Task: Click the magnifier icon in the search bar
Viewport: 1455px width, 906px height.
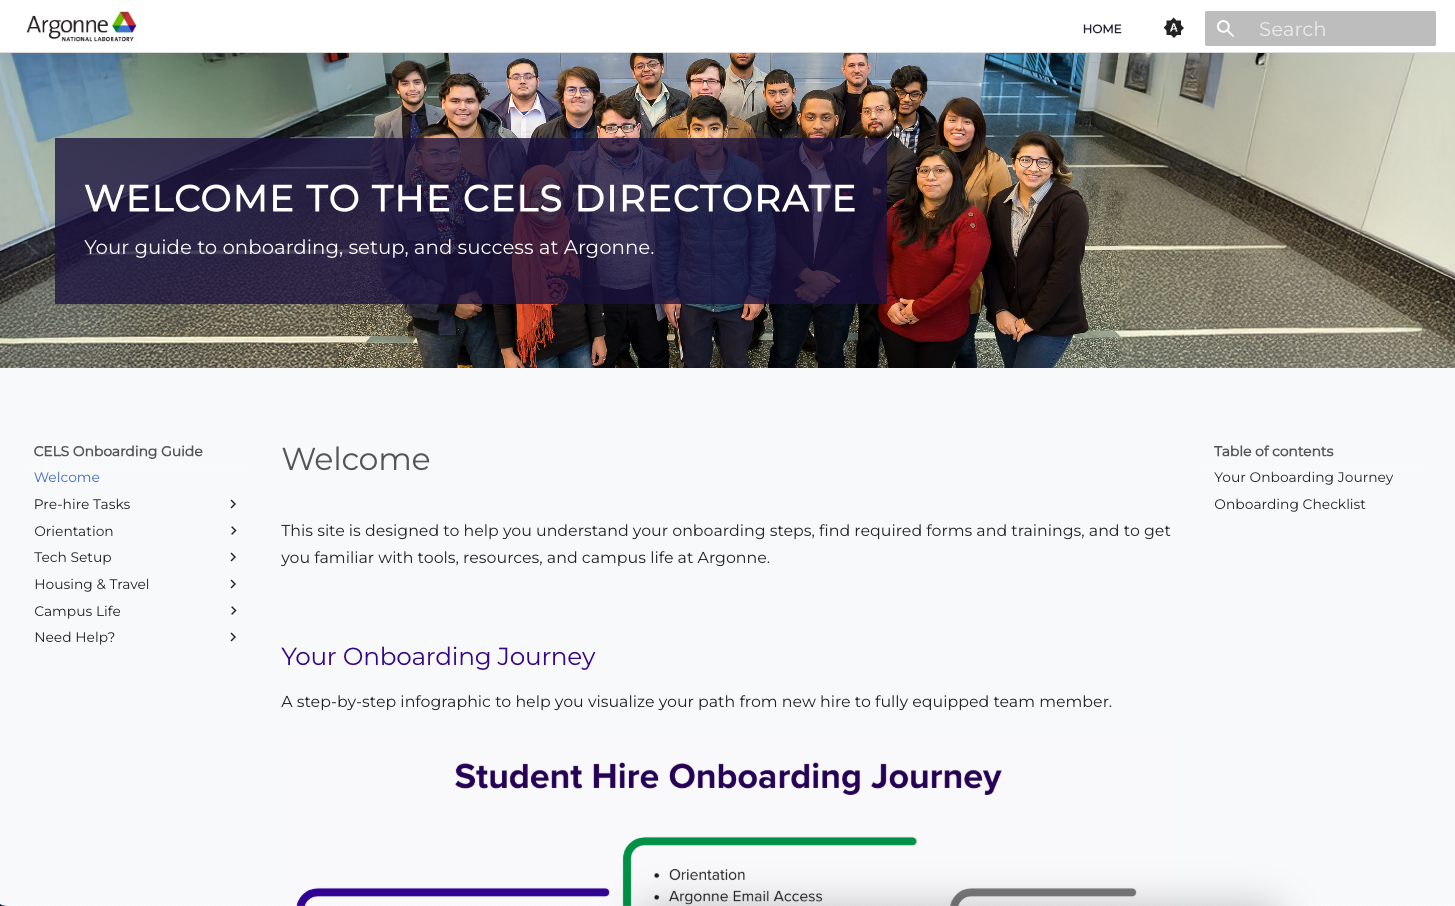Action: coord(1225,28)
